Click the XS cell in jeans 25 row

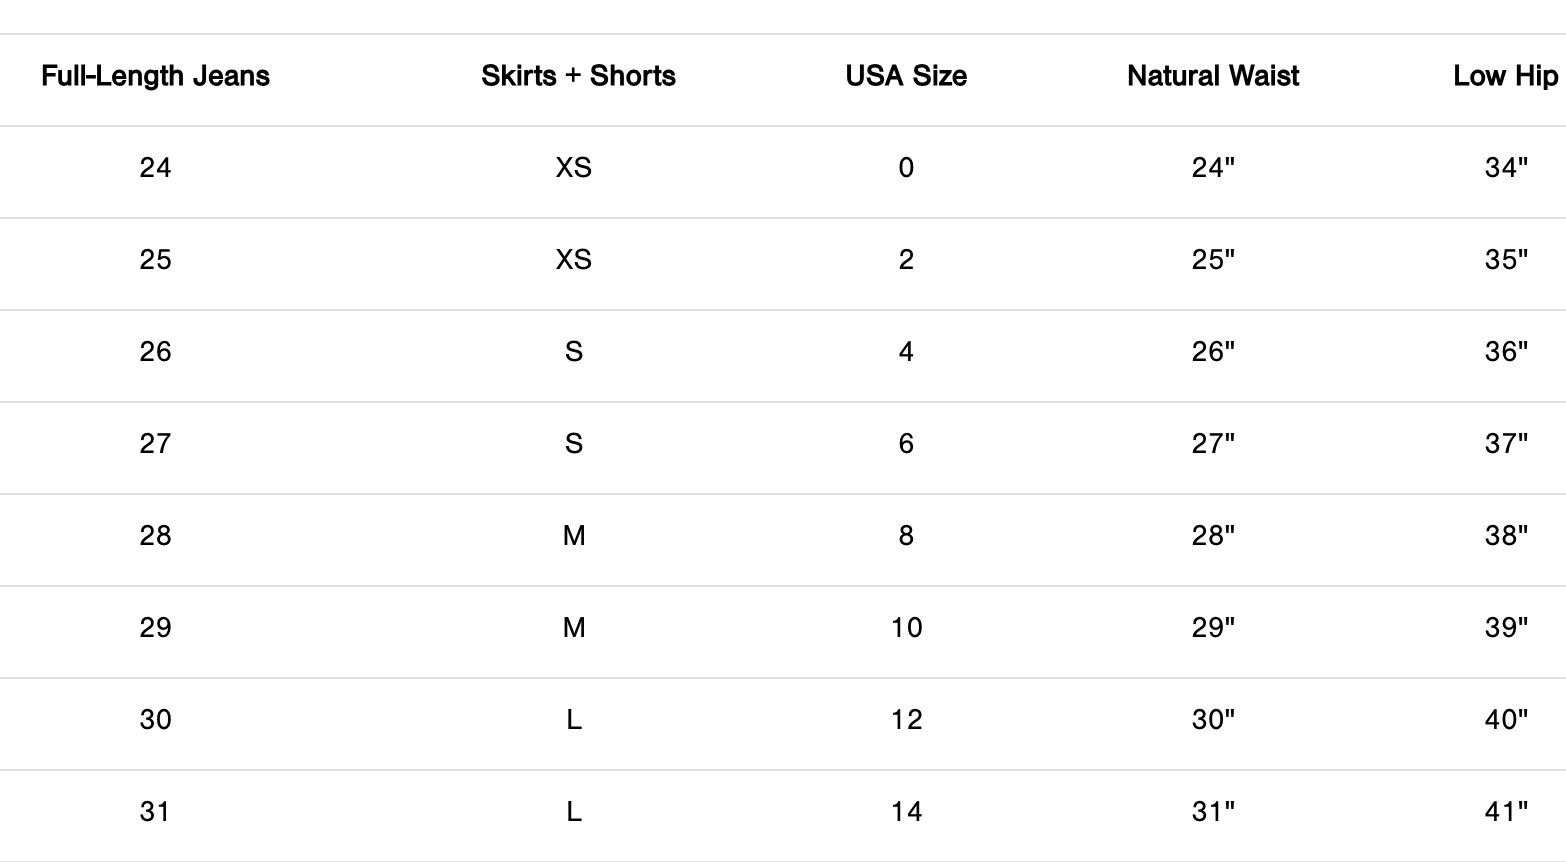pos(574,260)
